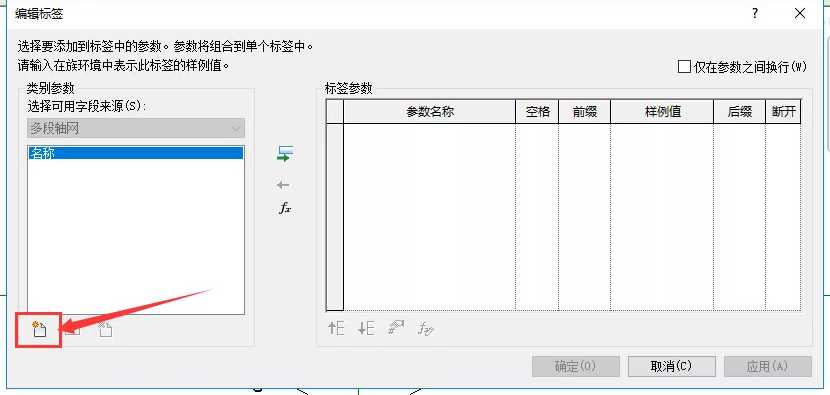The width and height of the screenshot is (830, 395).
Task: Click the 取消(C) button
Action: (x=672, y=366)
